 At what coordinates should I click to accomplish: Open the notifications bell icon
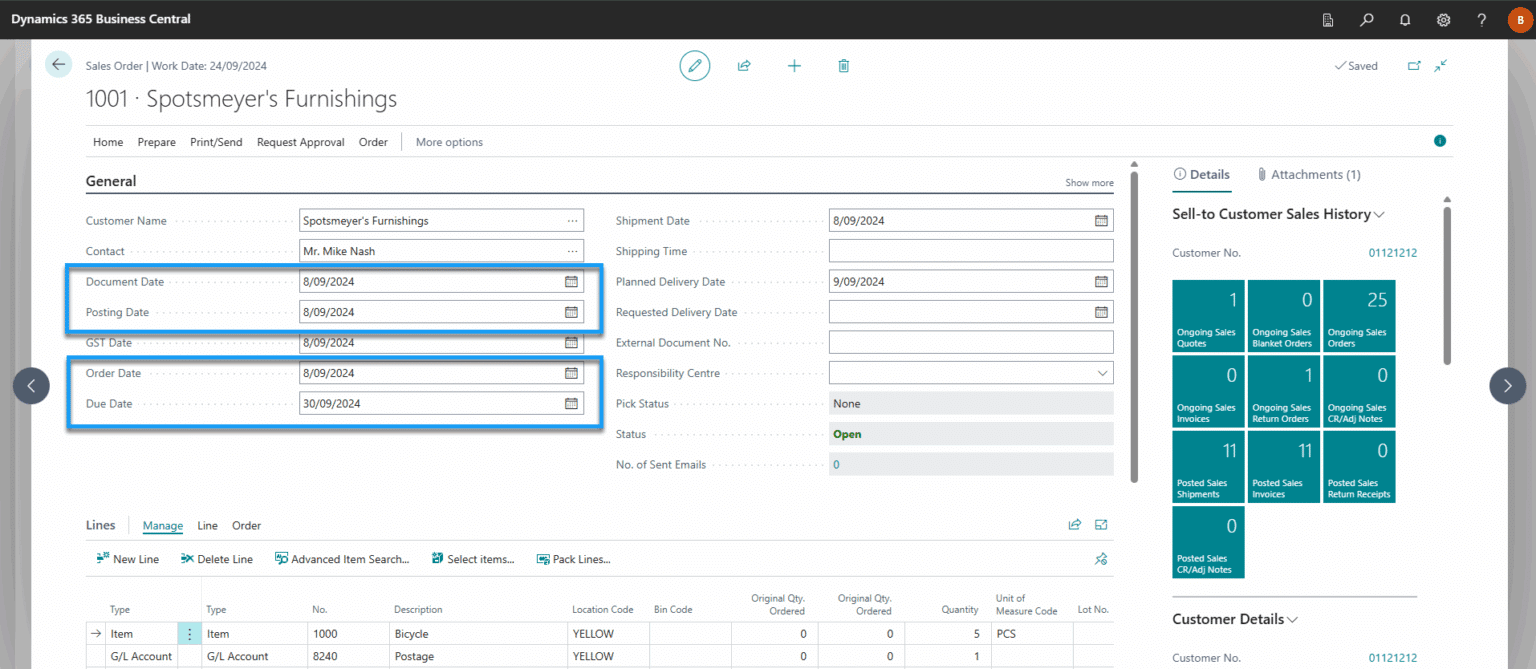click(1405, 20)
